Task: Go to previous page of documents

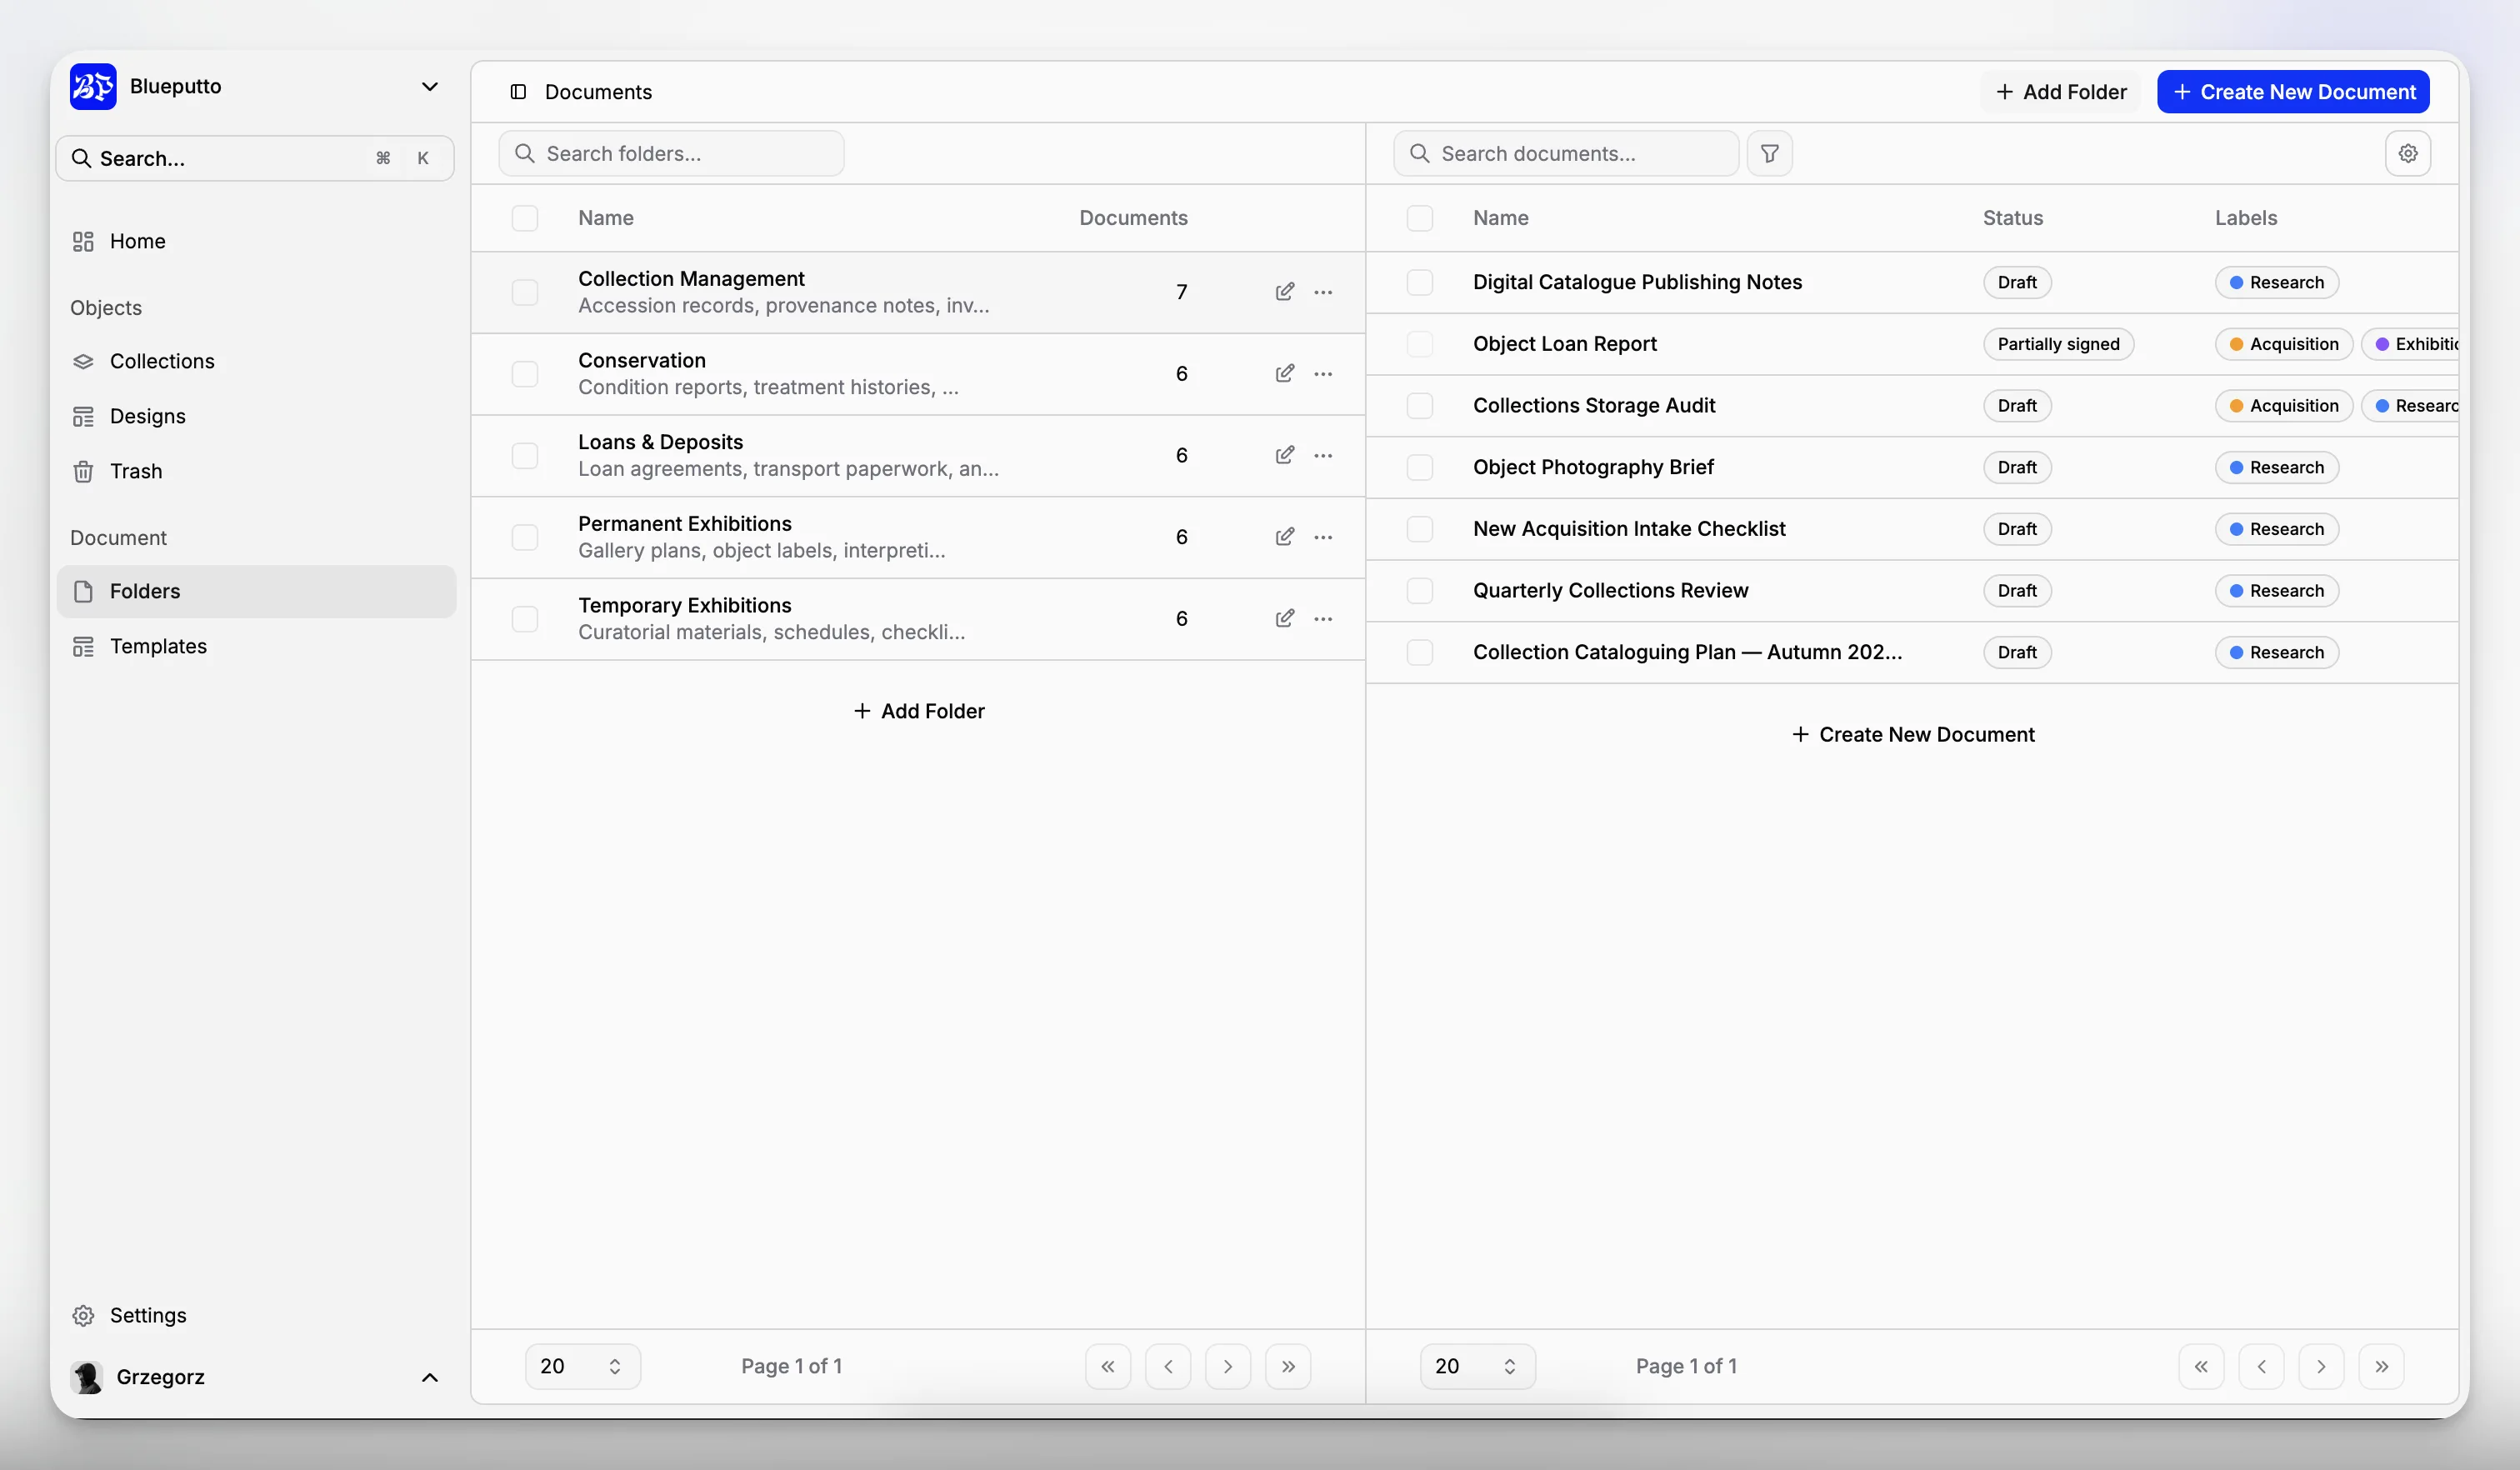Action: tap(2261, 1366)
